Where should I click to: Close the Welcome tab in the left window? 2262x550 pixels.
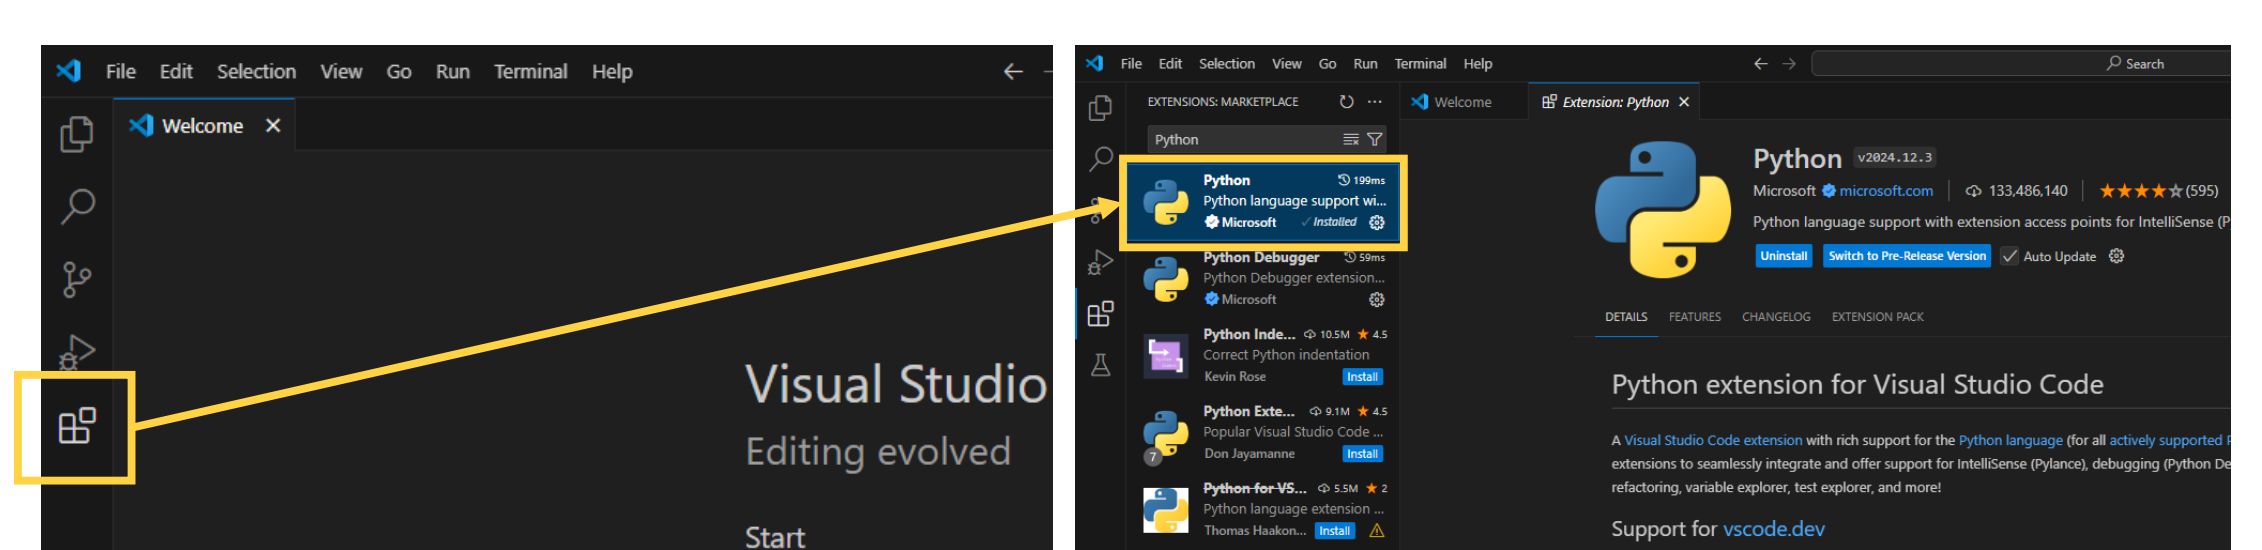click(273, 125)
